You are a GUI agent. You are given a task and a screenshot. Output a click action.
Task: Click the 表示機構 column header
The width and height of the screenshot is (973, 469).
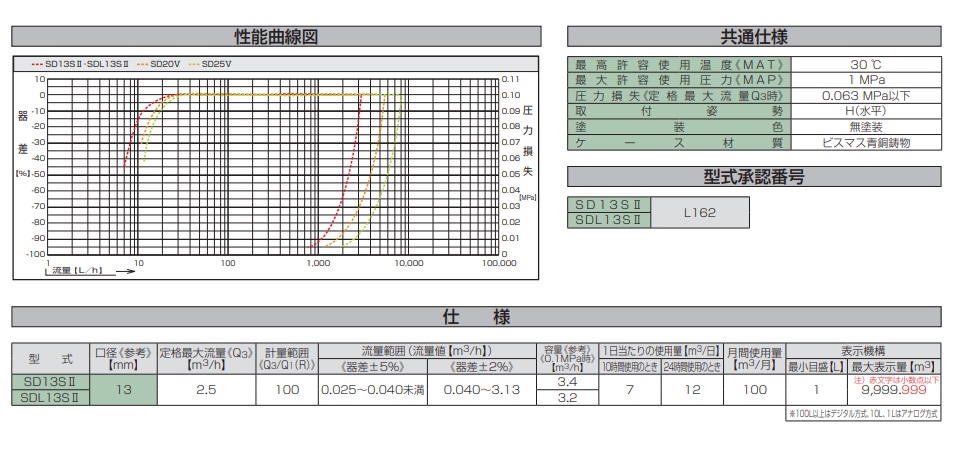(863, 351)
